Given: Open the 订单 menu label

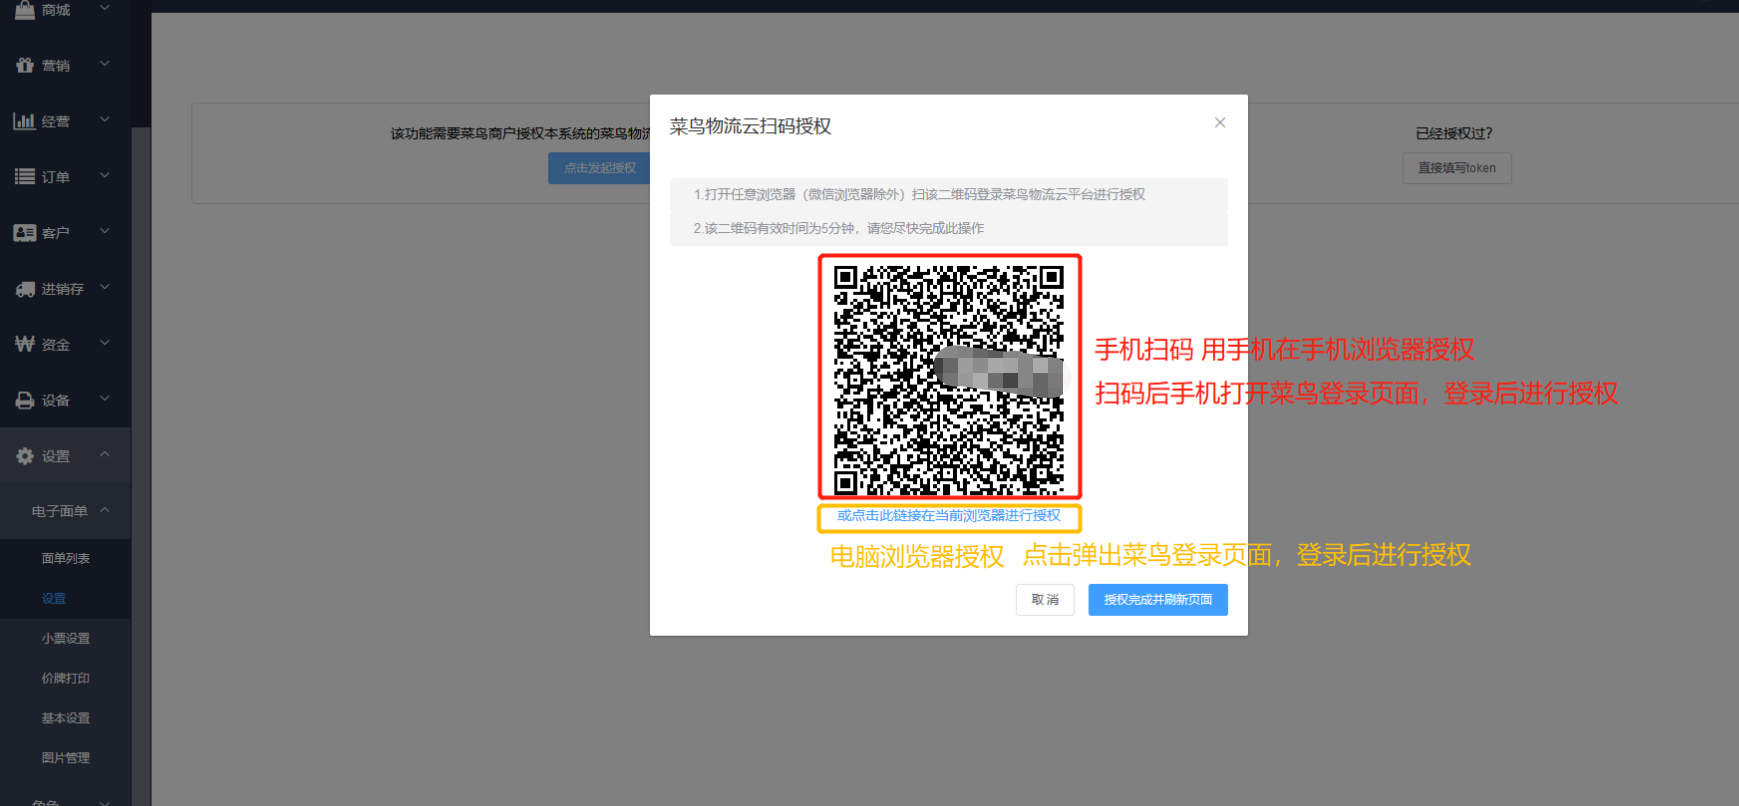Looking at the screenshot, I should point(56,177).
